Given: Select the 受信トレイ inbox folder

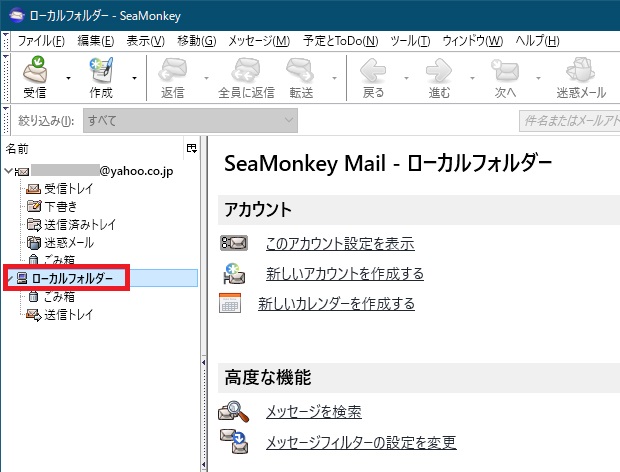Looking at the screenshot, I should [x=68, y=188].
